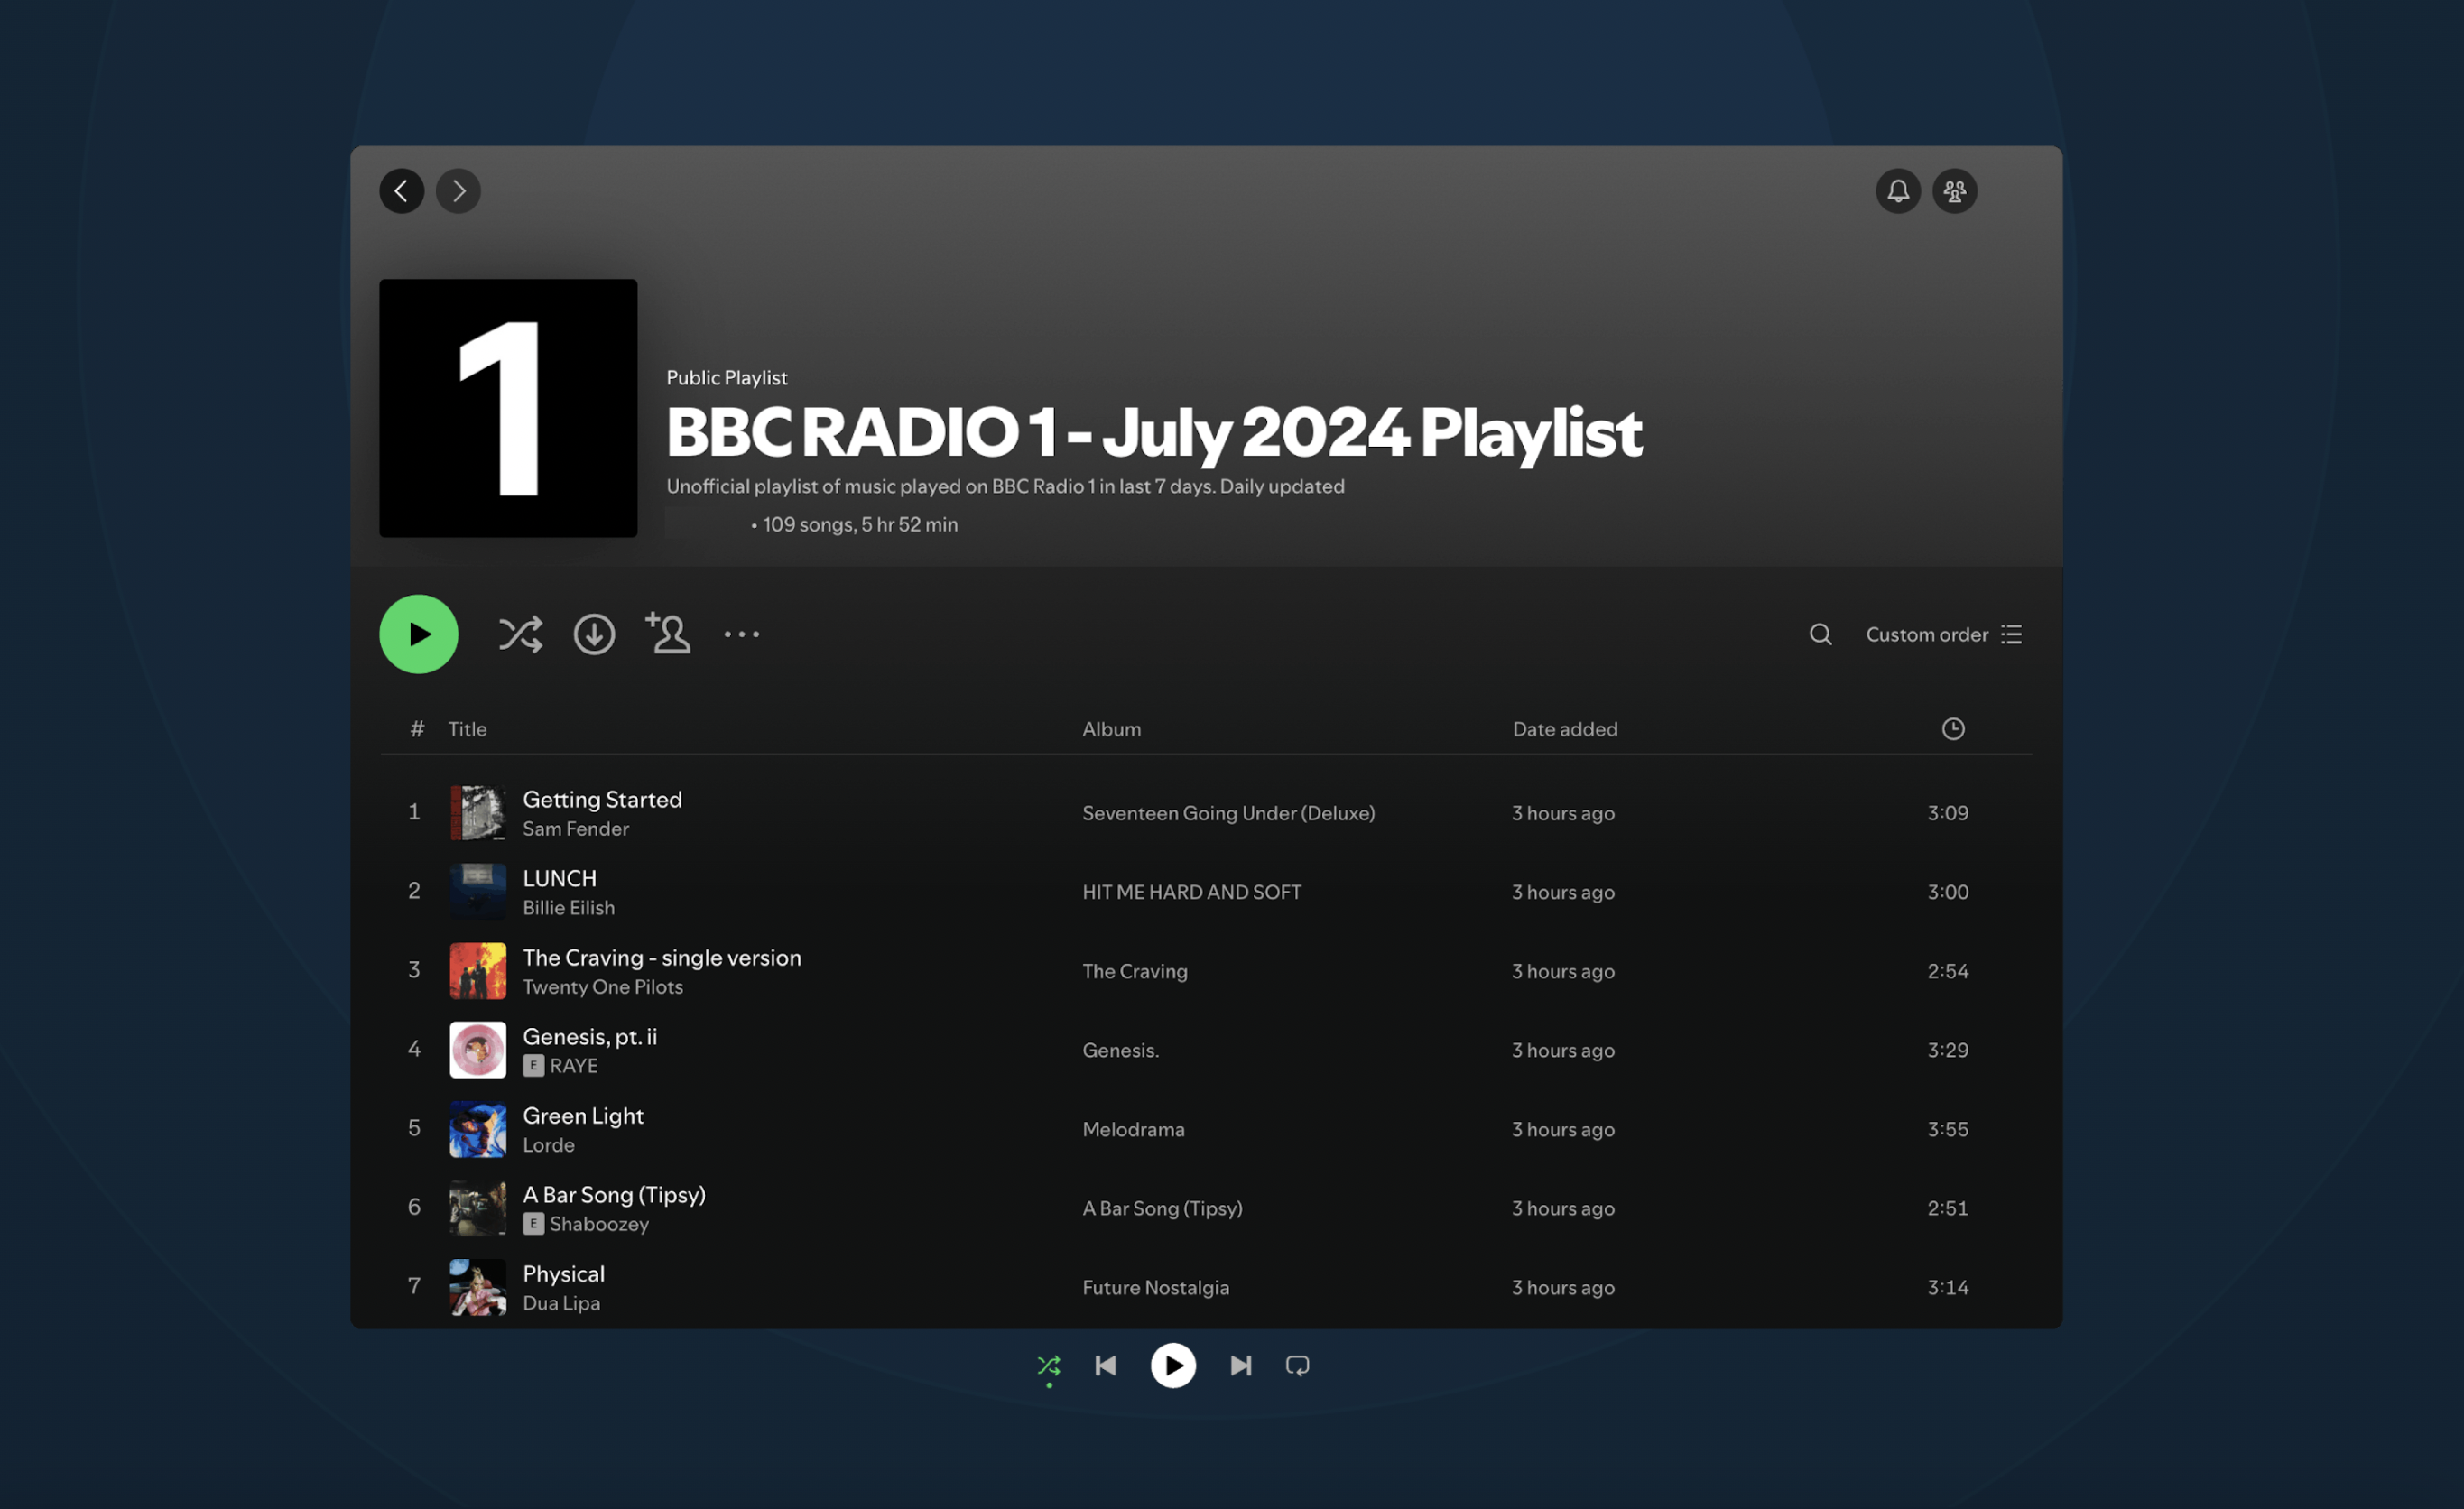This screenshot has height=1509, width=2464.
Task: Click track number 4 in the list
Action: pos(413,1049)
